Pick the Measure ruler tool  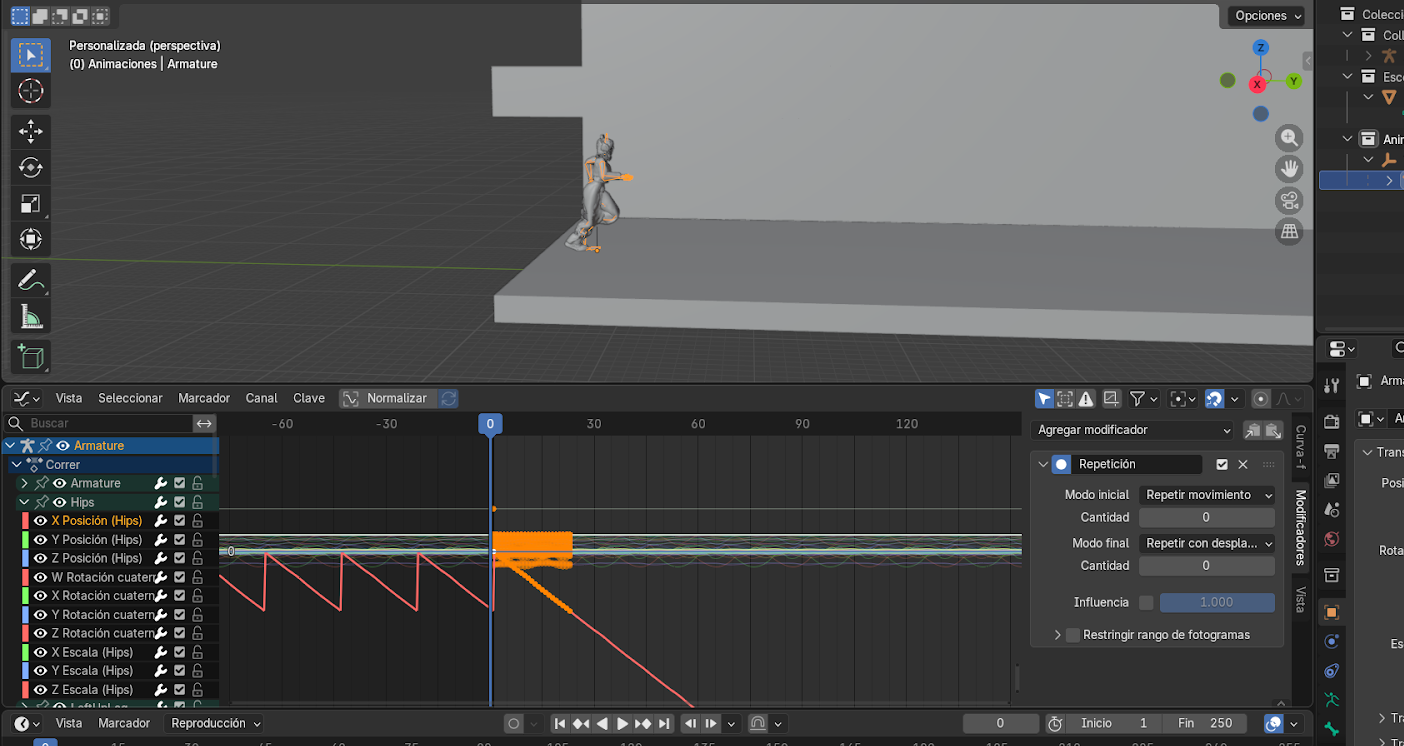tap(31, 318)
